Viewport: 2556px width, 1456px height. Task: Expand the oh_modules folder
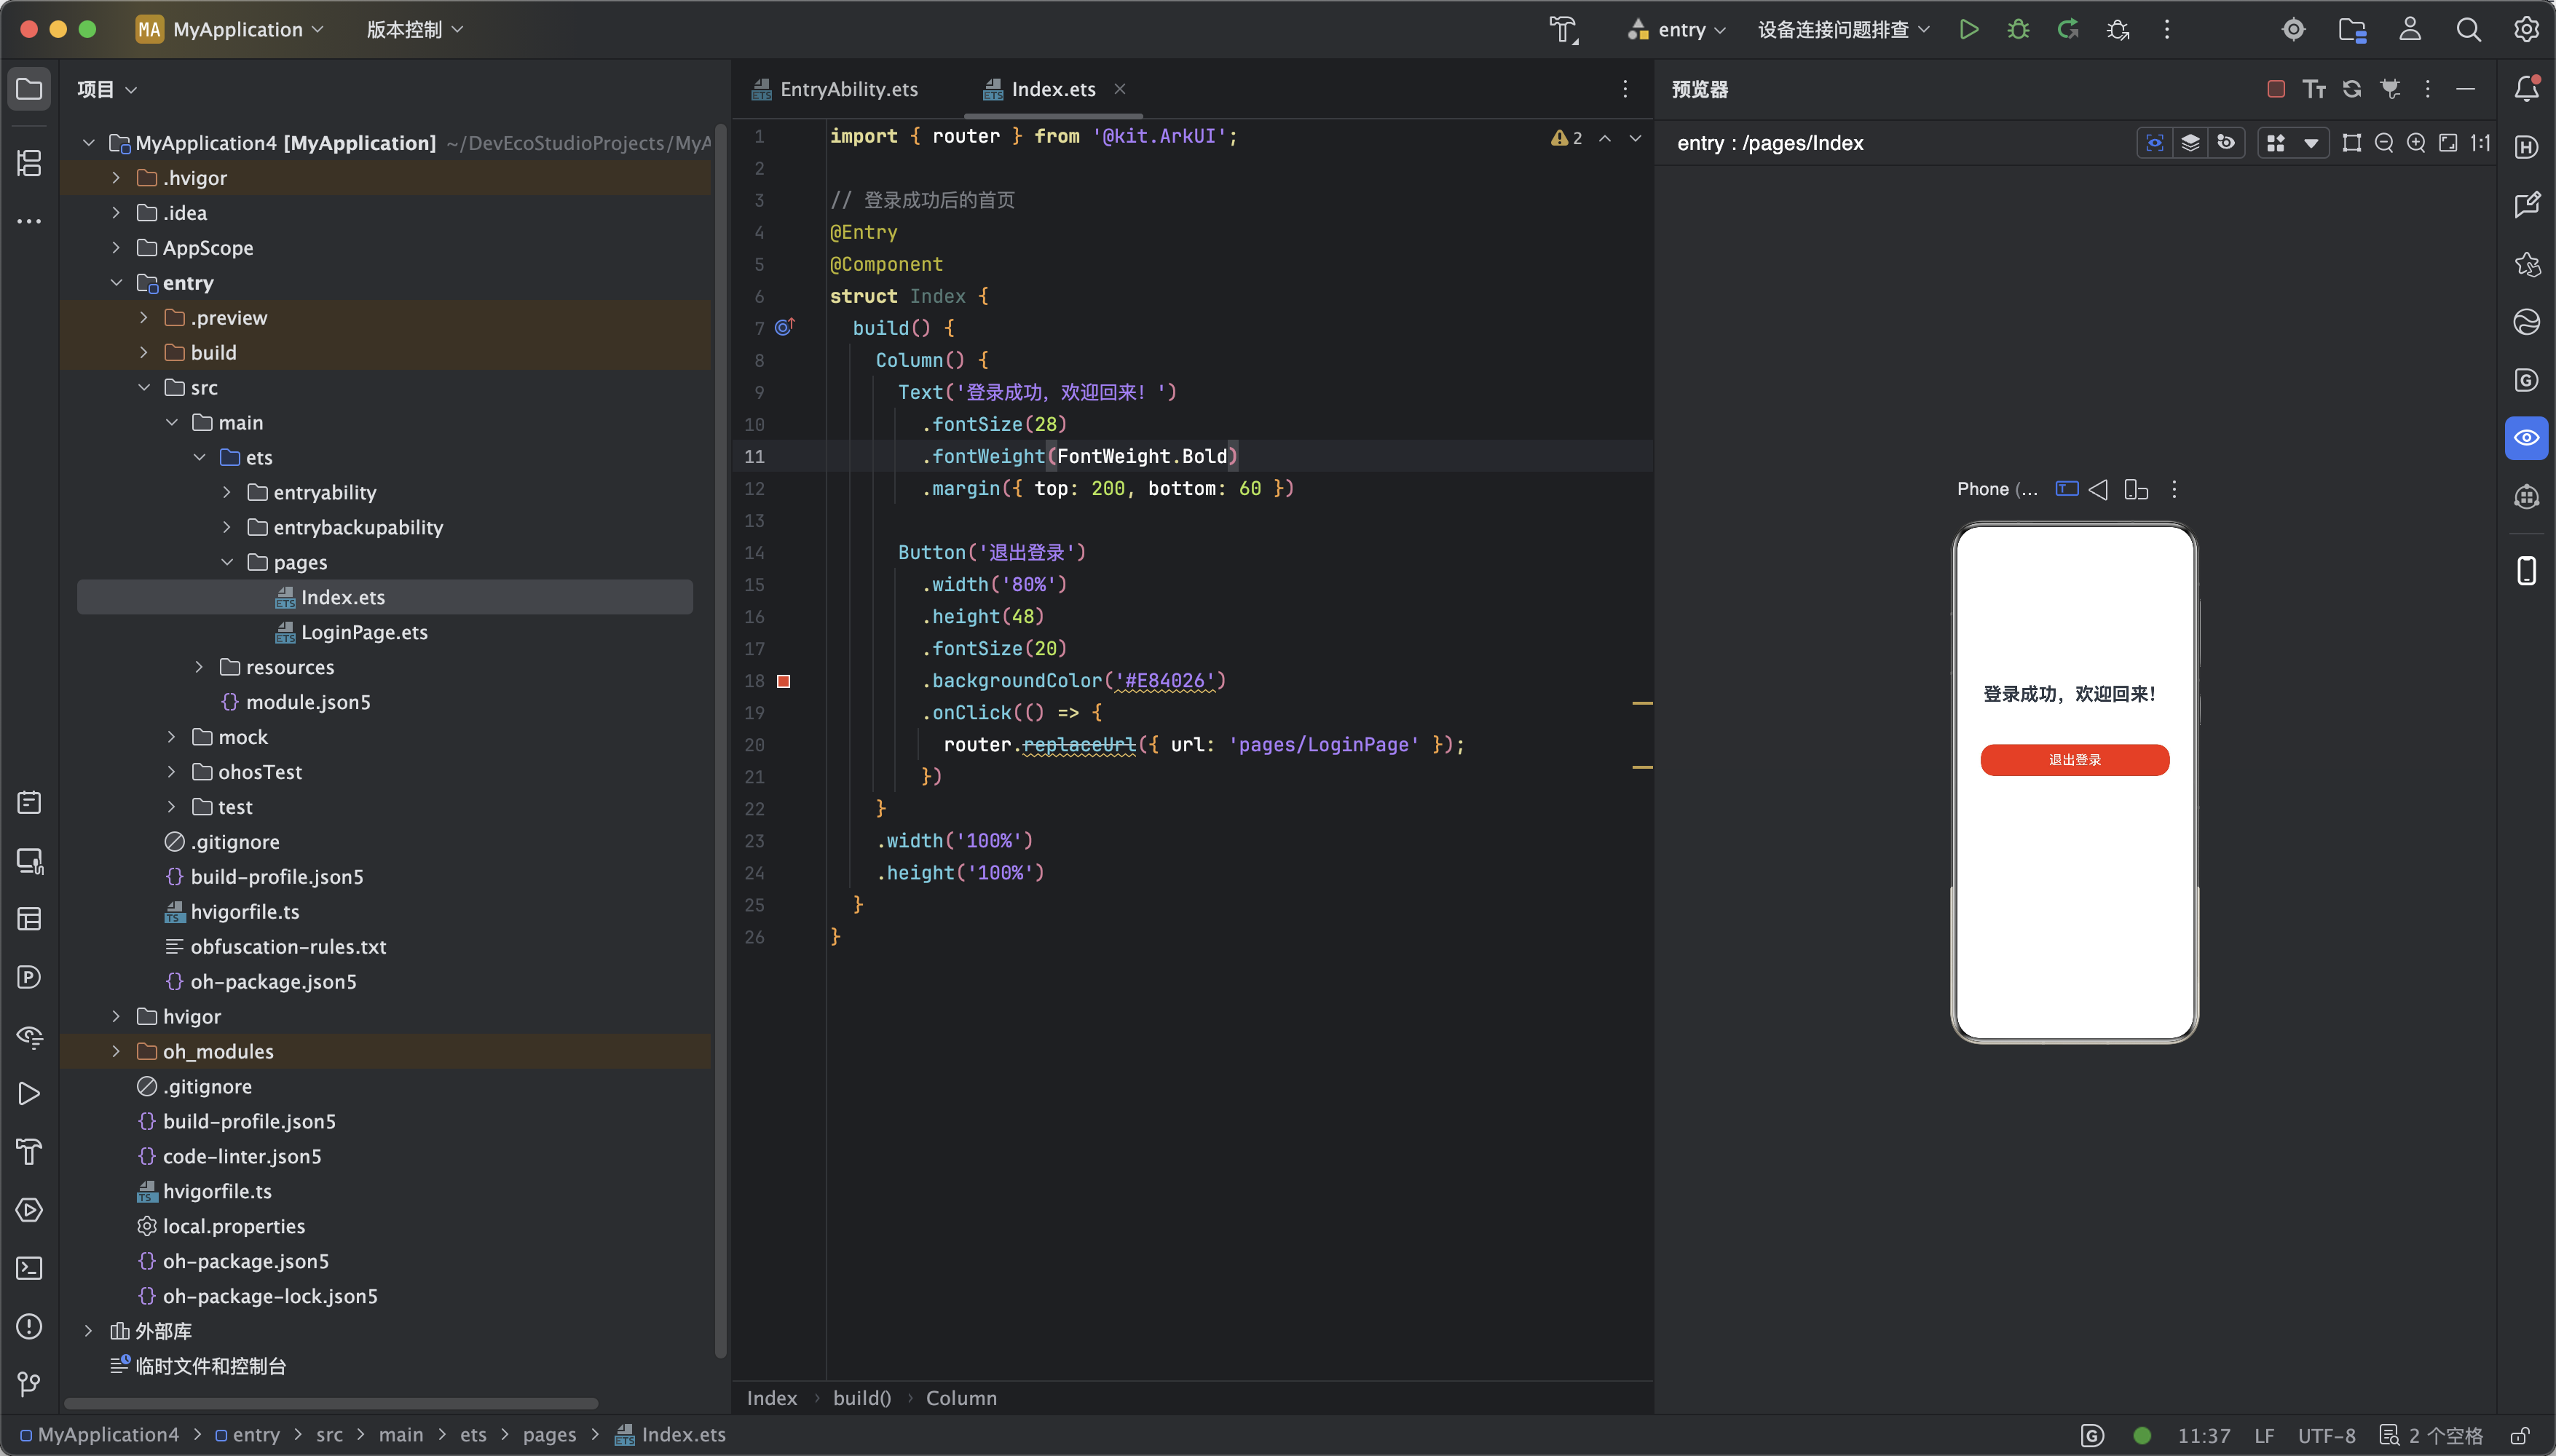[x=116, y=1051]
